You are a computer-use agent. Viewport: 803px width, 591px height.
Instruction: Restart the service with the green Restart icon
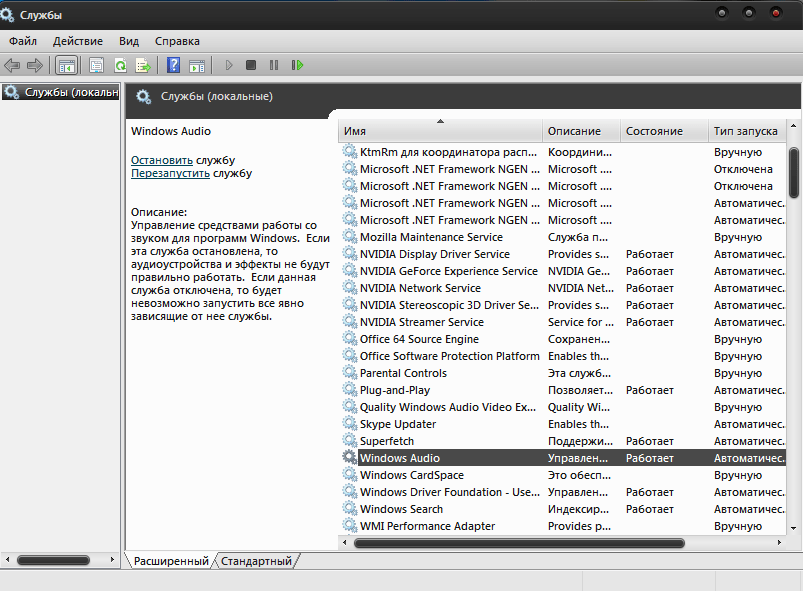297,65
